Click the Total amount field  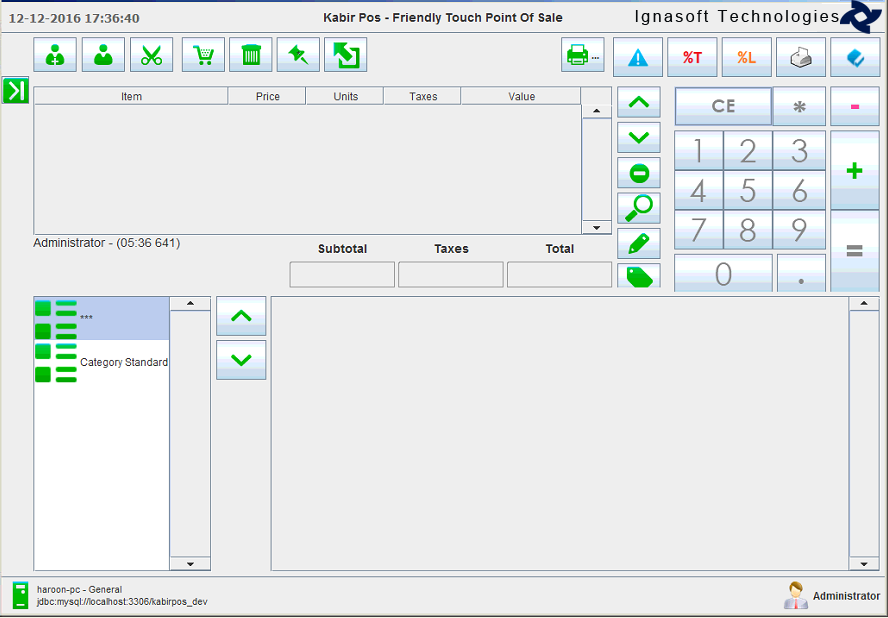click(560, 275)
